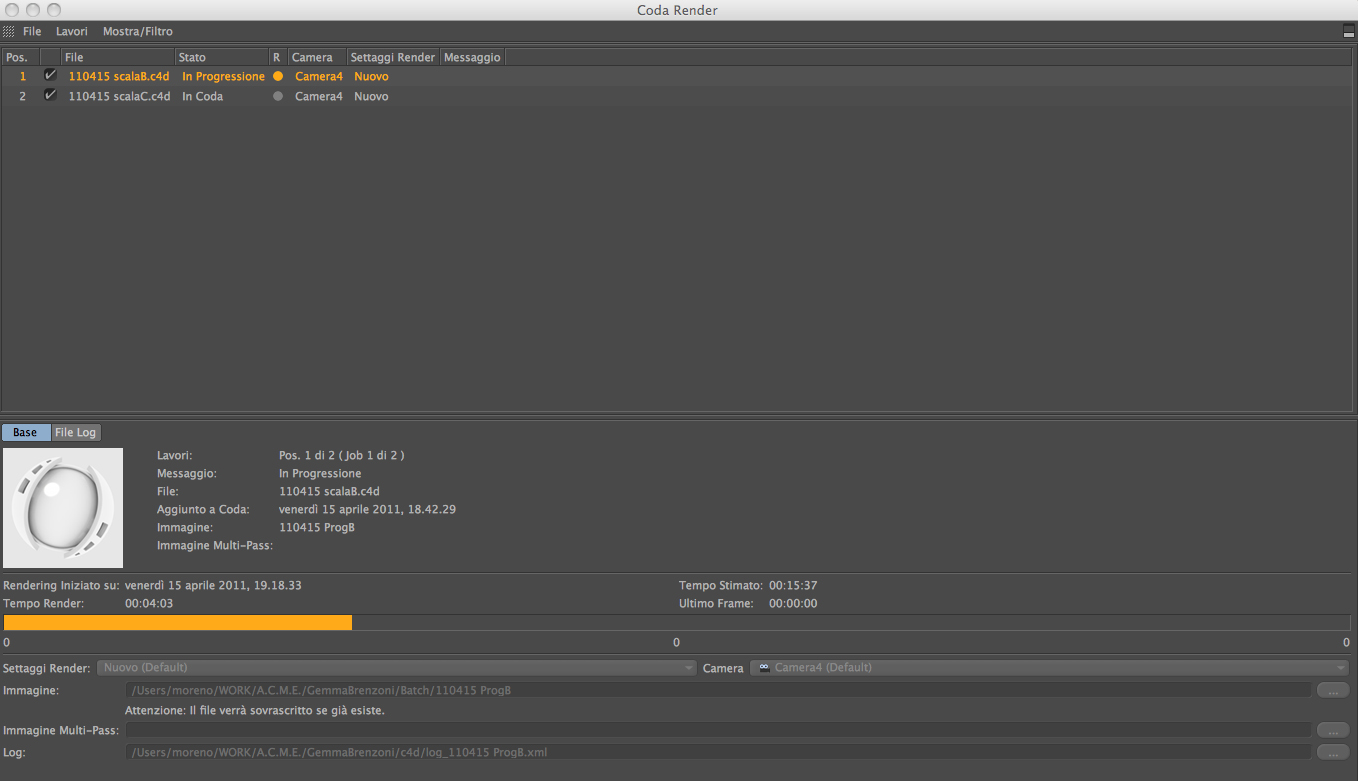The height and width of the screenshot is (781, 1358).
Task: Click the Tempo Render value 00:04:03
Action: pos(149,603)
